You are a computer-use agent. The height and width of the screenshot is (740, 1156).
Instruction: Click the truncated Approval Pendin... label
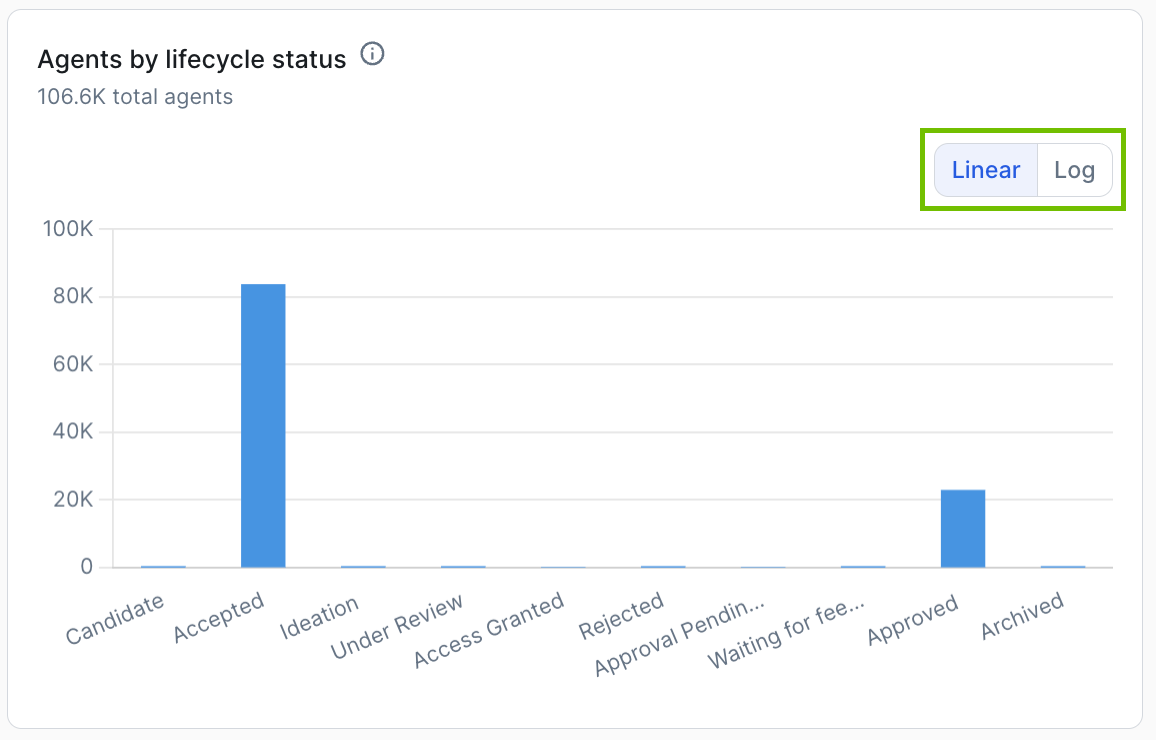[x=680, y=636]
